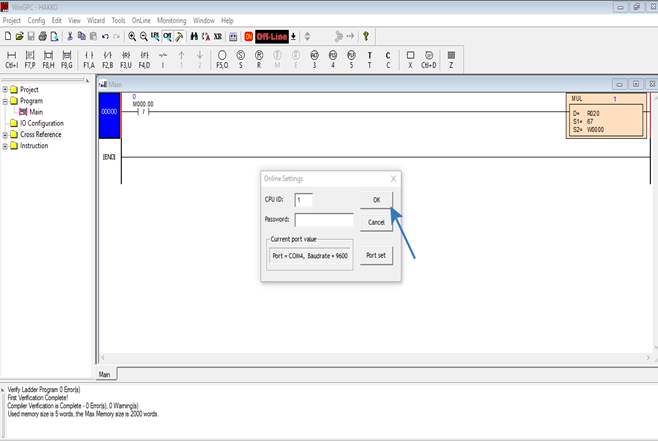Open the Wizard menu

97,20
